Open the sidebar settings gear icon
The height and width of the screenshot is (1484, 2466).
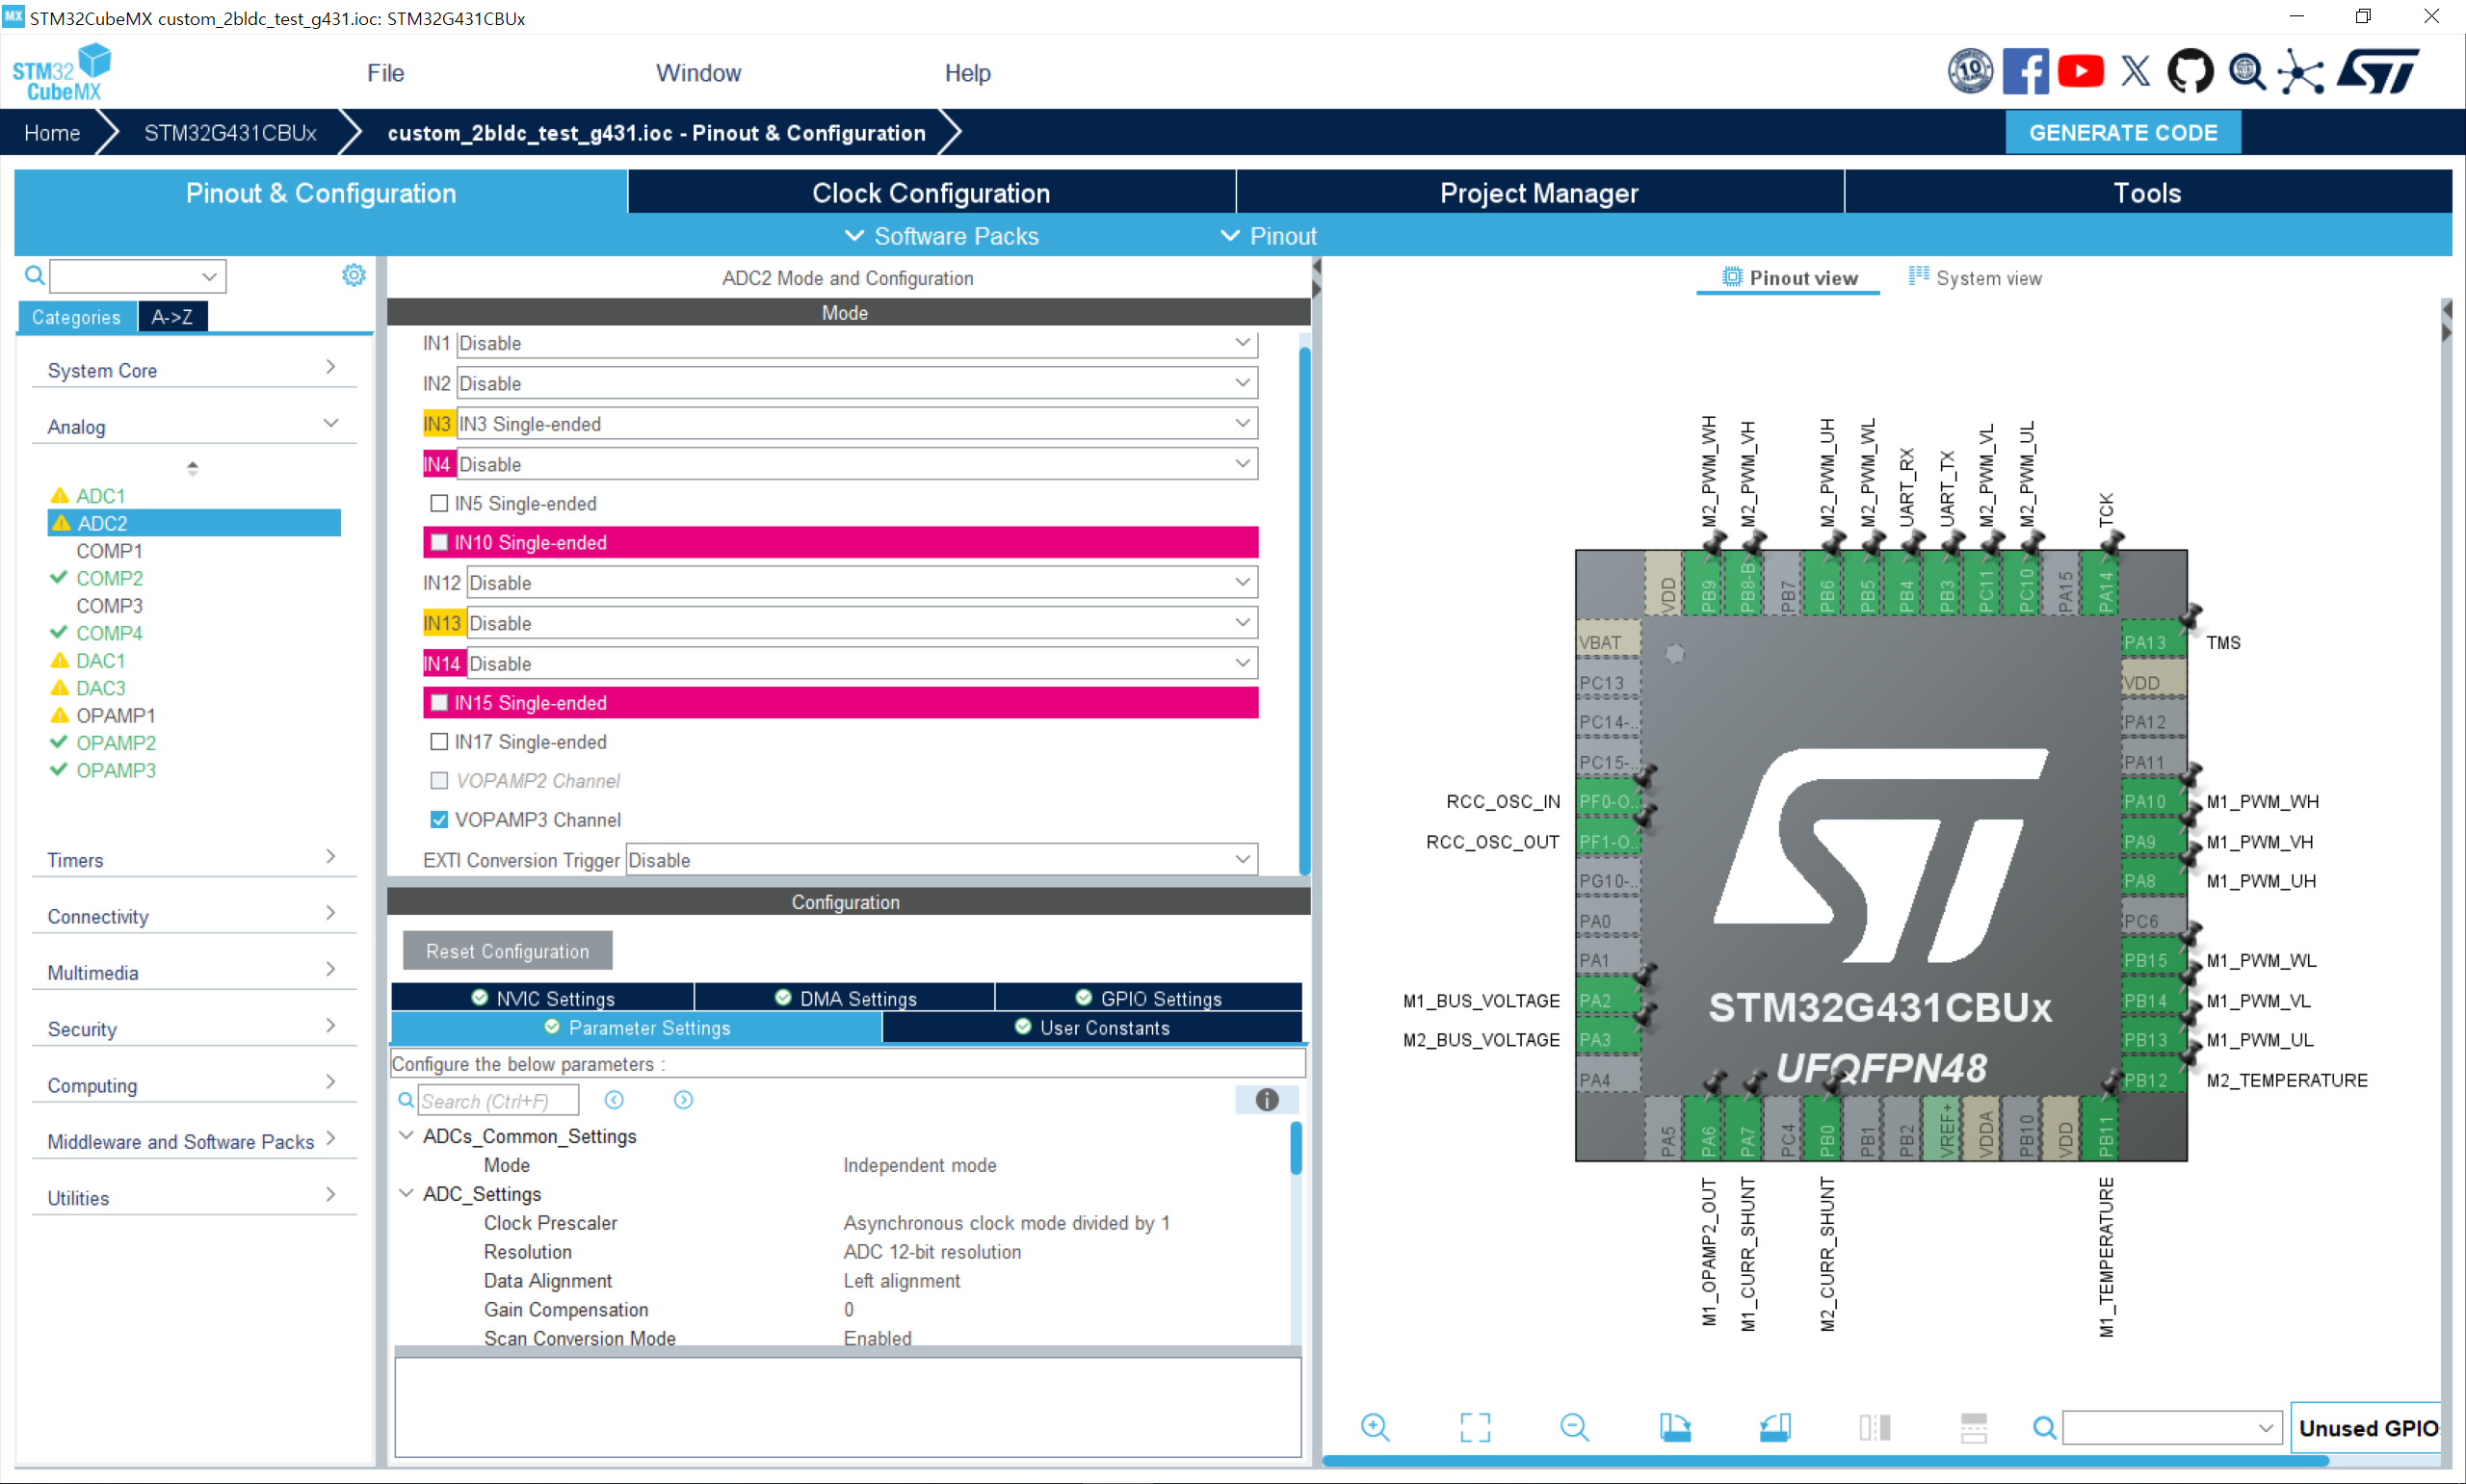click(353, 275)
